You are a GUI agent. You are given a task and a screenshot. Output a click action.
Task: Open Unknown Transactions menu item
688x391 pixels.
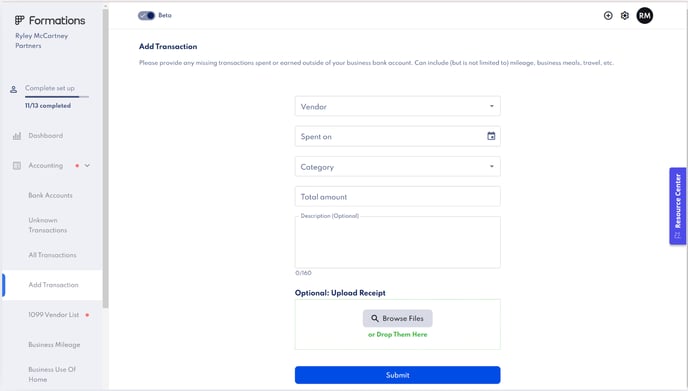coord(48,225)
